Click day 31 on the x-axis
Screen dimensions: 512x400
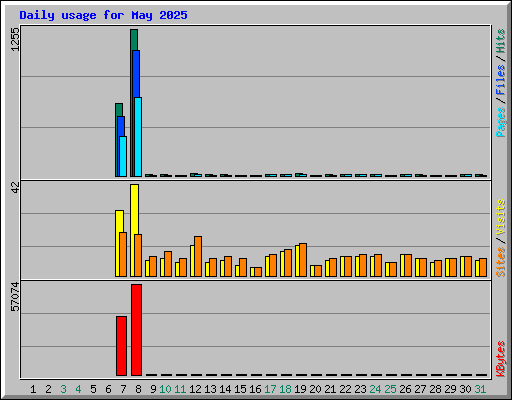(480, 389)
